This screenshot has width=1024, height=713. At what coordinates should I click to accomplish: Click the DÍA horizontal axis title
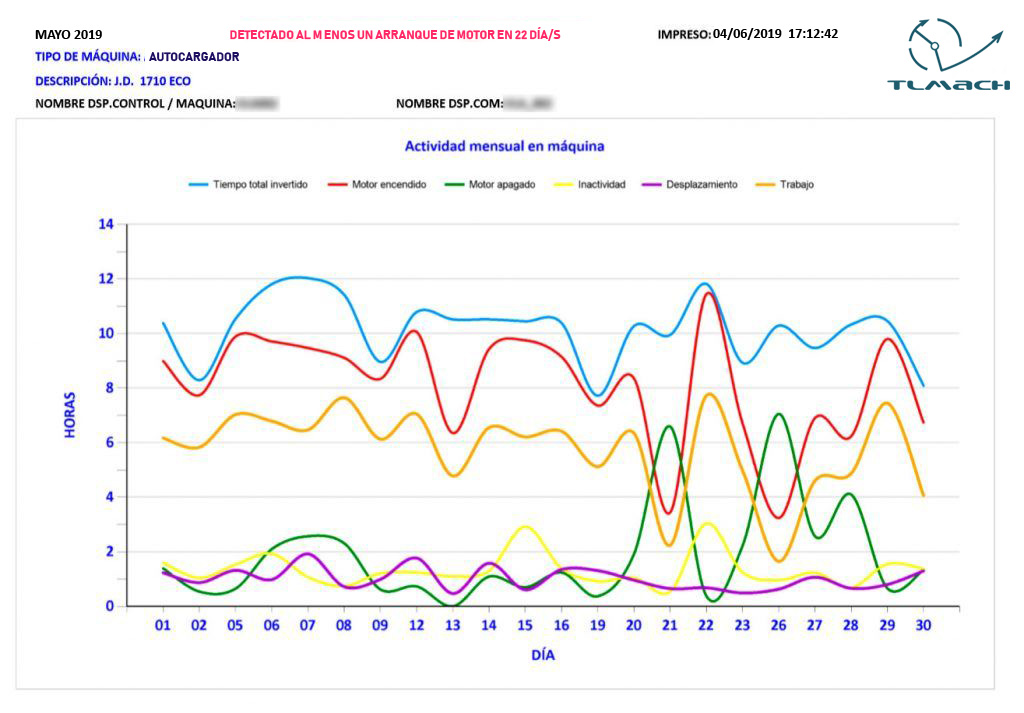[542, 656]
